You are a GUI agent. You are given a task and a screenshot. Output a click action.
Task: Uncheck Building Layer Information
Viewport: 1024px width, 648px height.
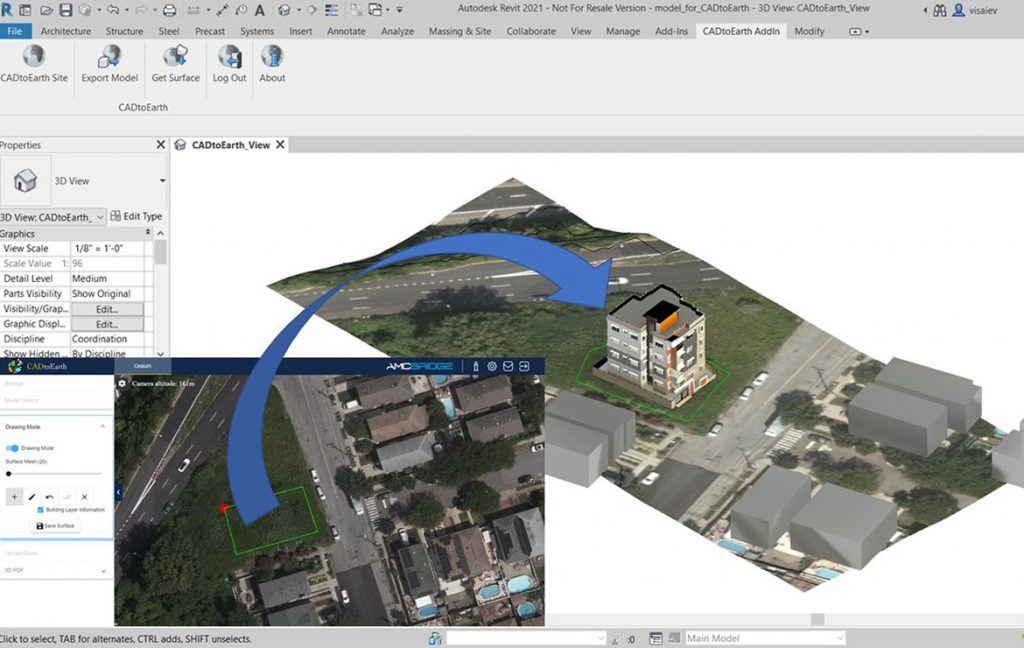click(40, 510)
